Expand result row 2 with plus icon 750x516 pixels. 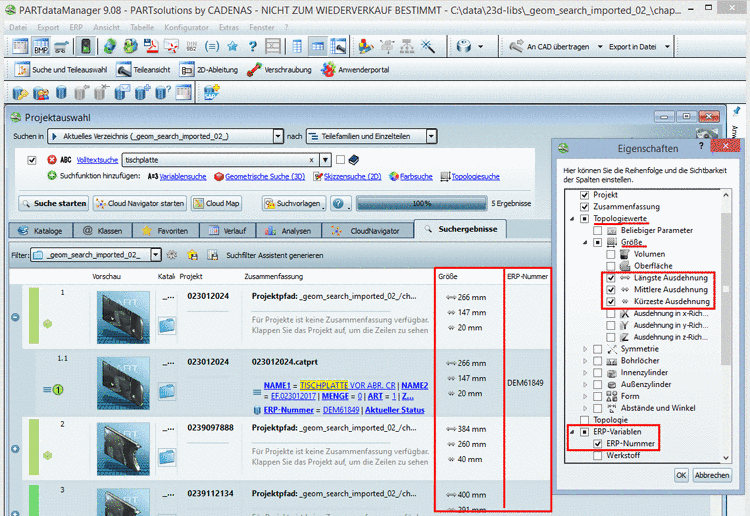click(x=15, y=449)
